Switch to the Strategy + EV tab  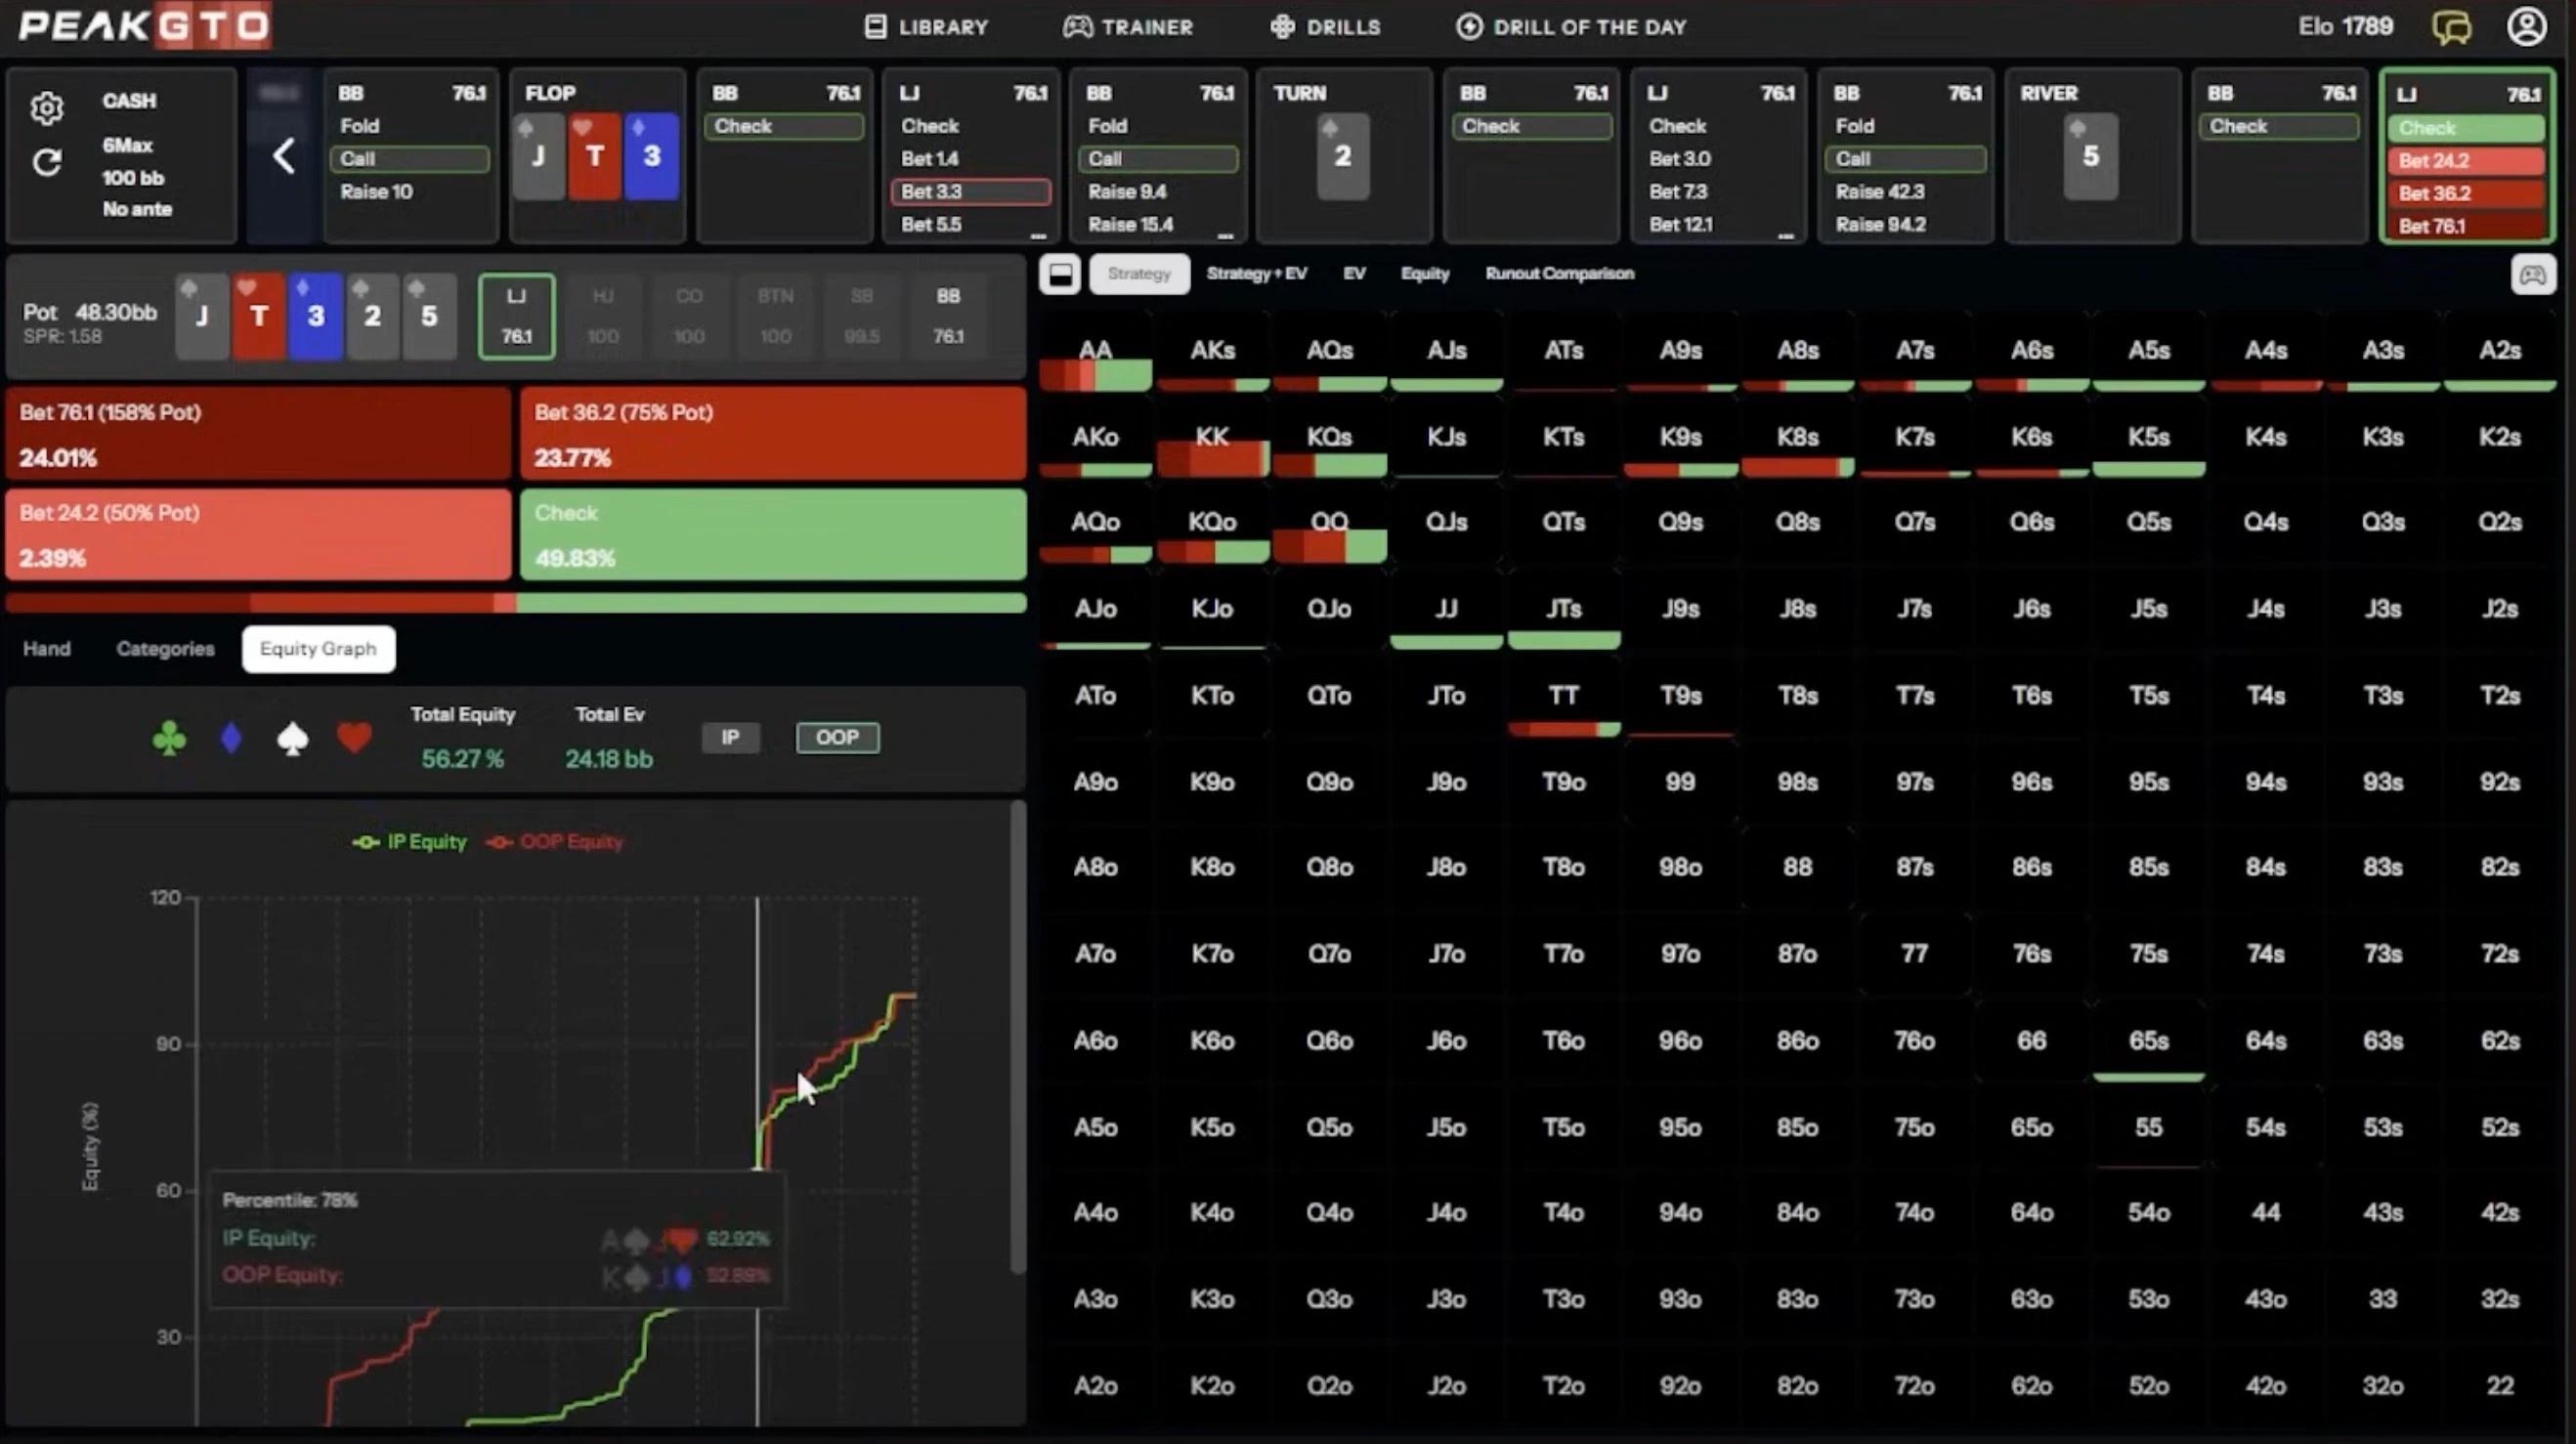tap(1256, 274)
